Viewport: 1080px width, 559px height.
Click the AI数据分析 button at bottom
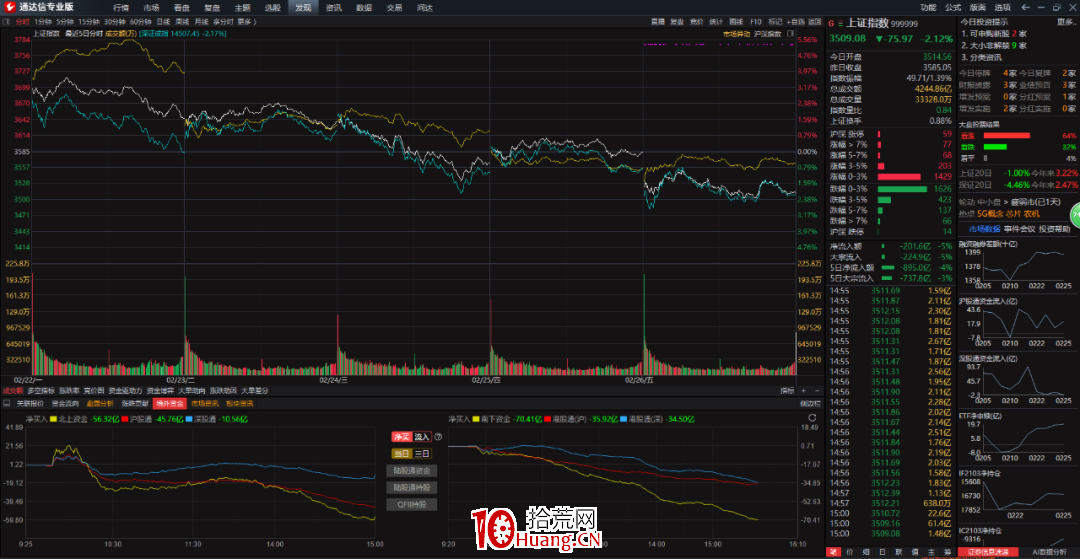pos(1048,552)
